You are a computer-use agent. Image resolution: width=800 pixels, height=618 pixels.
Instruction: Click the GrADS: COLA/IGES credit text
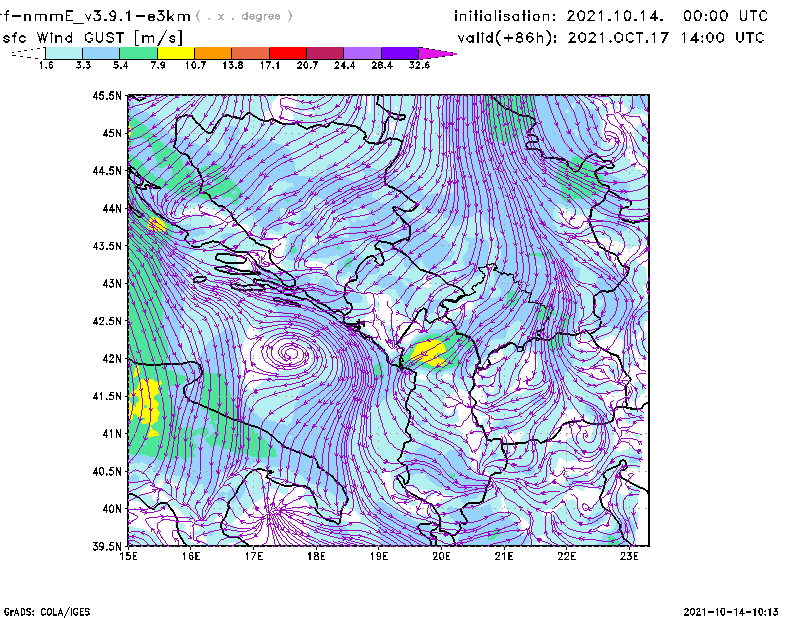(47, 612)
